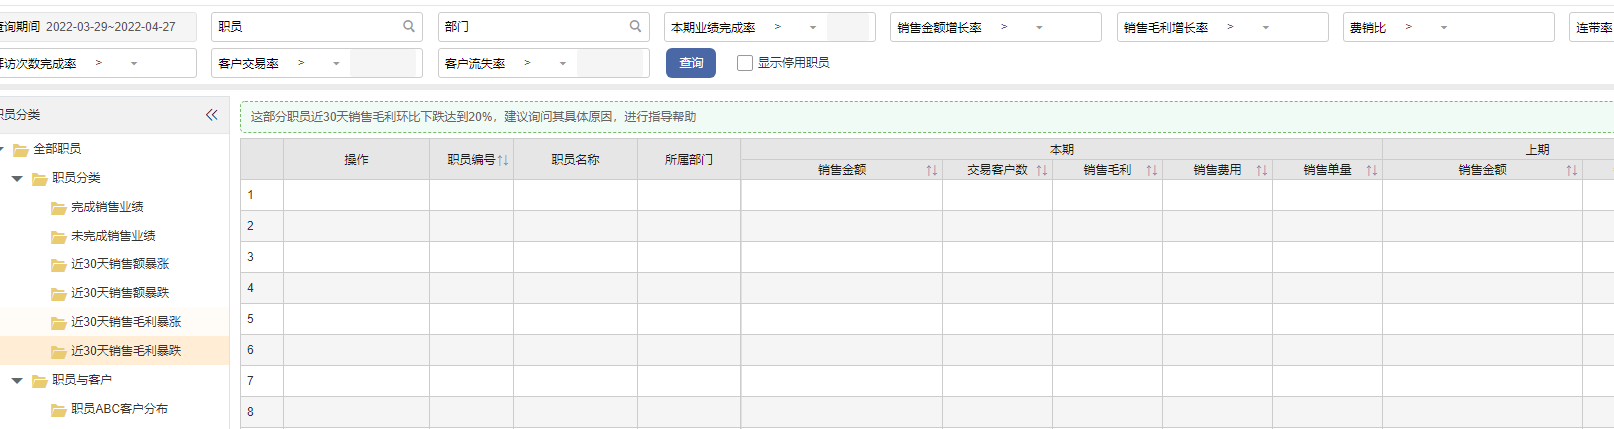Click the 查询期间 date range field
Image resolution: width=1614 pixels, height=429 pixels.
point(98,27)
